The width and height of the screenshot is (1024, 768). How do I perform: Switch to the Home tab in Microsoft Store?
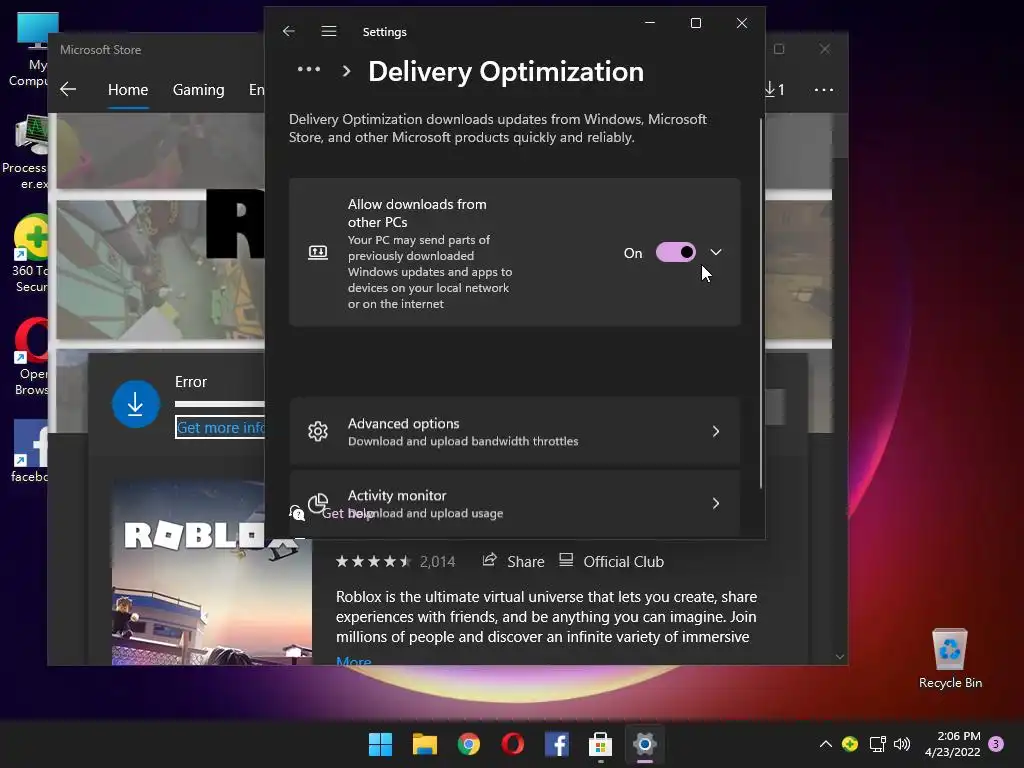(128, 89)
